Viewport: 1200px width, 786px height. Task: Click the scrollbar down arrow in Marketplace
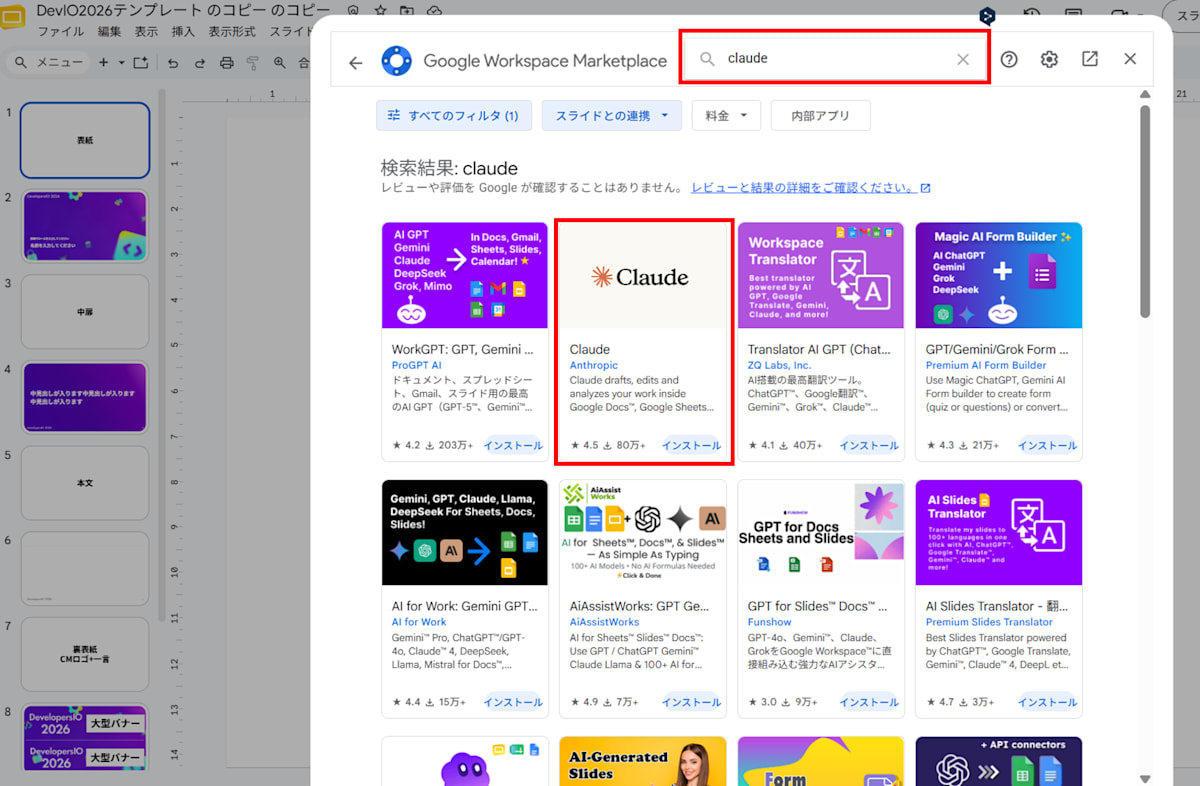point(1145,778)
